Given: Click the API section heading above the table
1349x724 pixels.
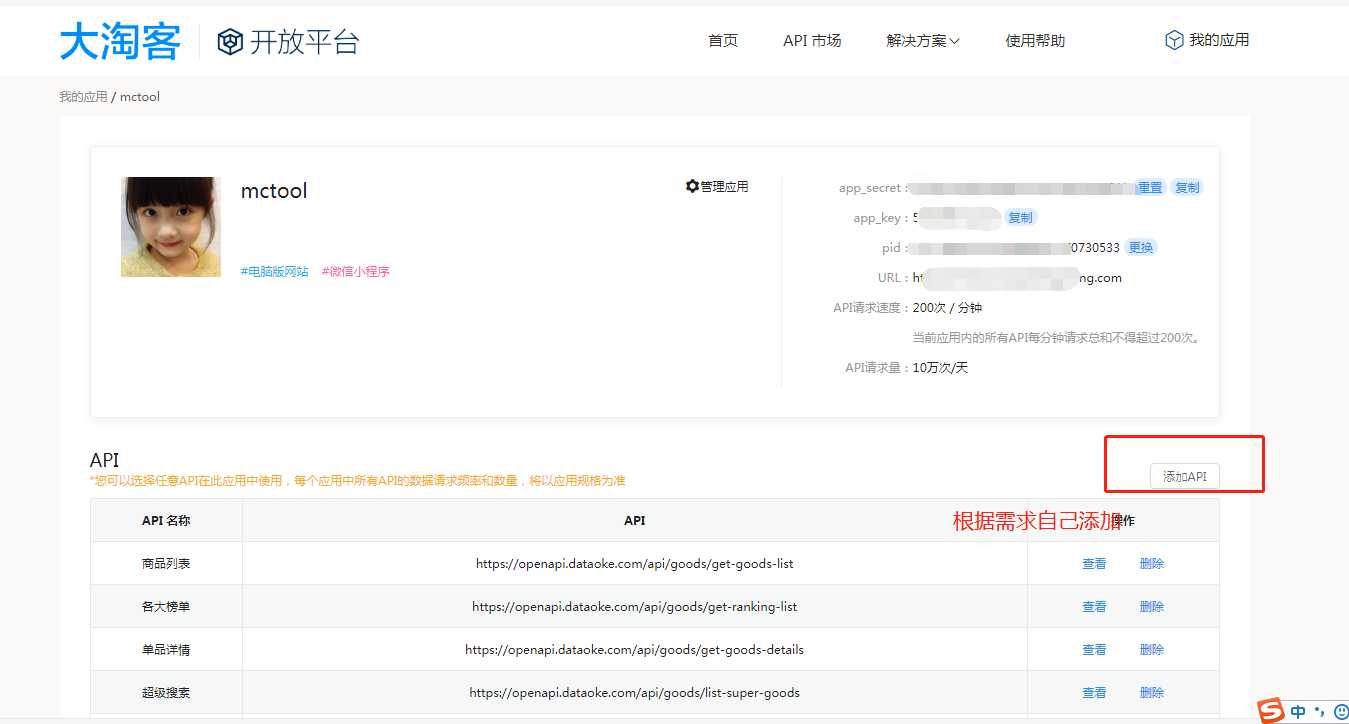Looking at the screenshot, I should click(x=104, y=460).
